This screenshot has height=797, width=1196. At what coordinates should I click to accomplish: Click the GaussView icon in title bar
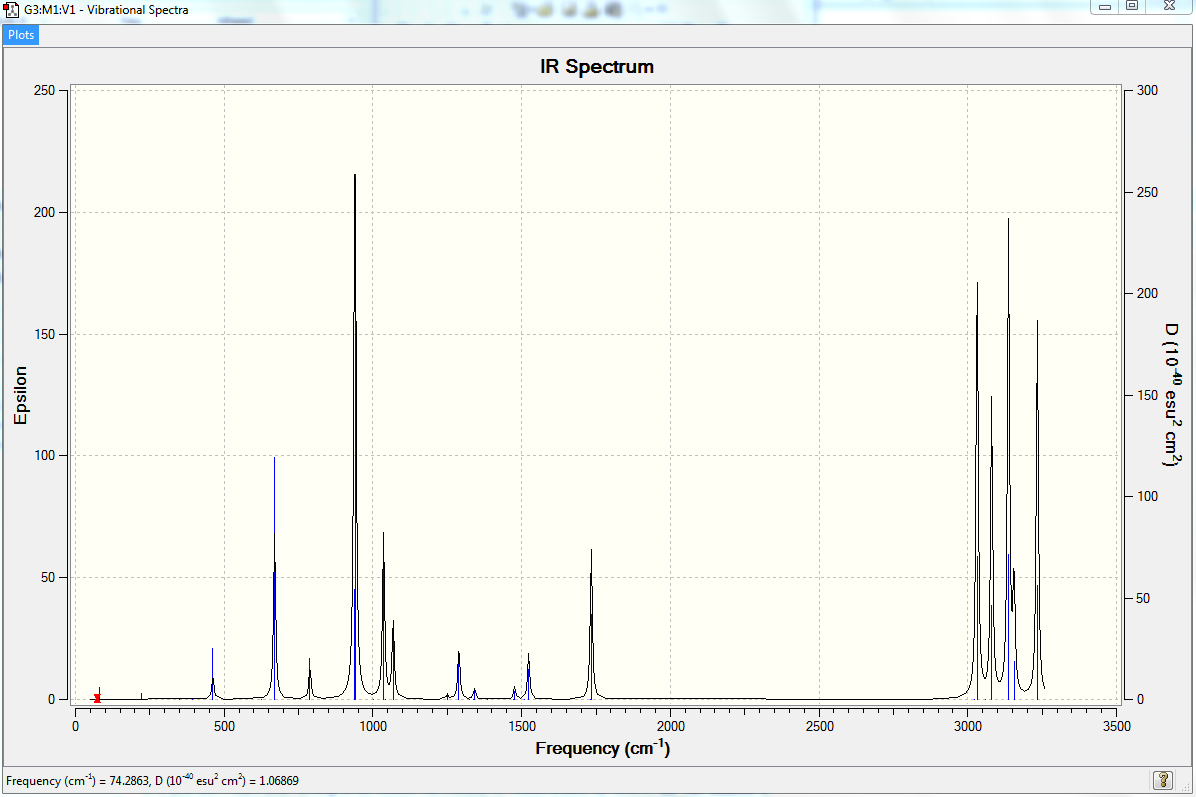11,10
